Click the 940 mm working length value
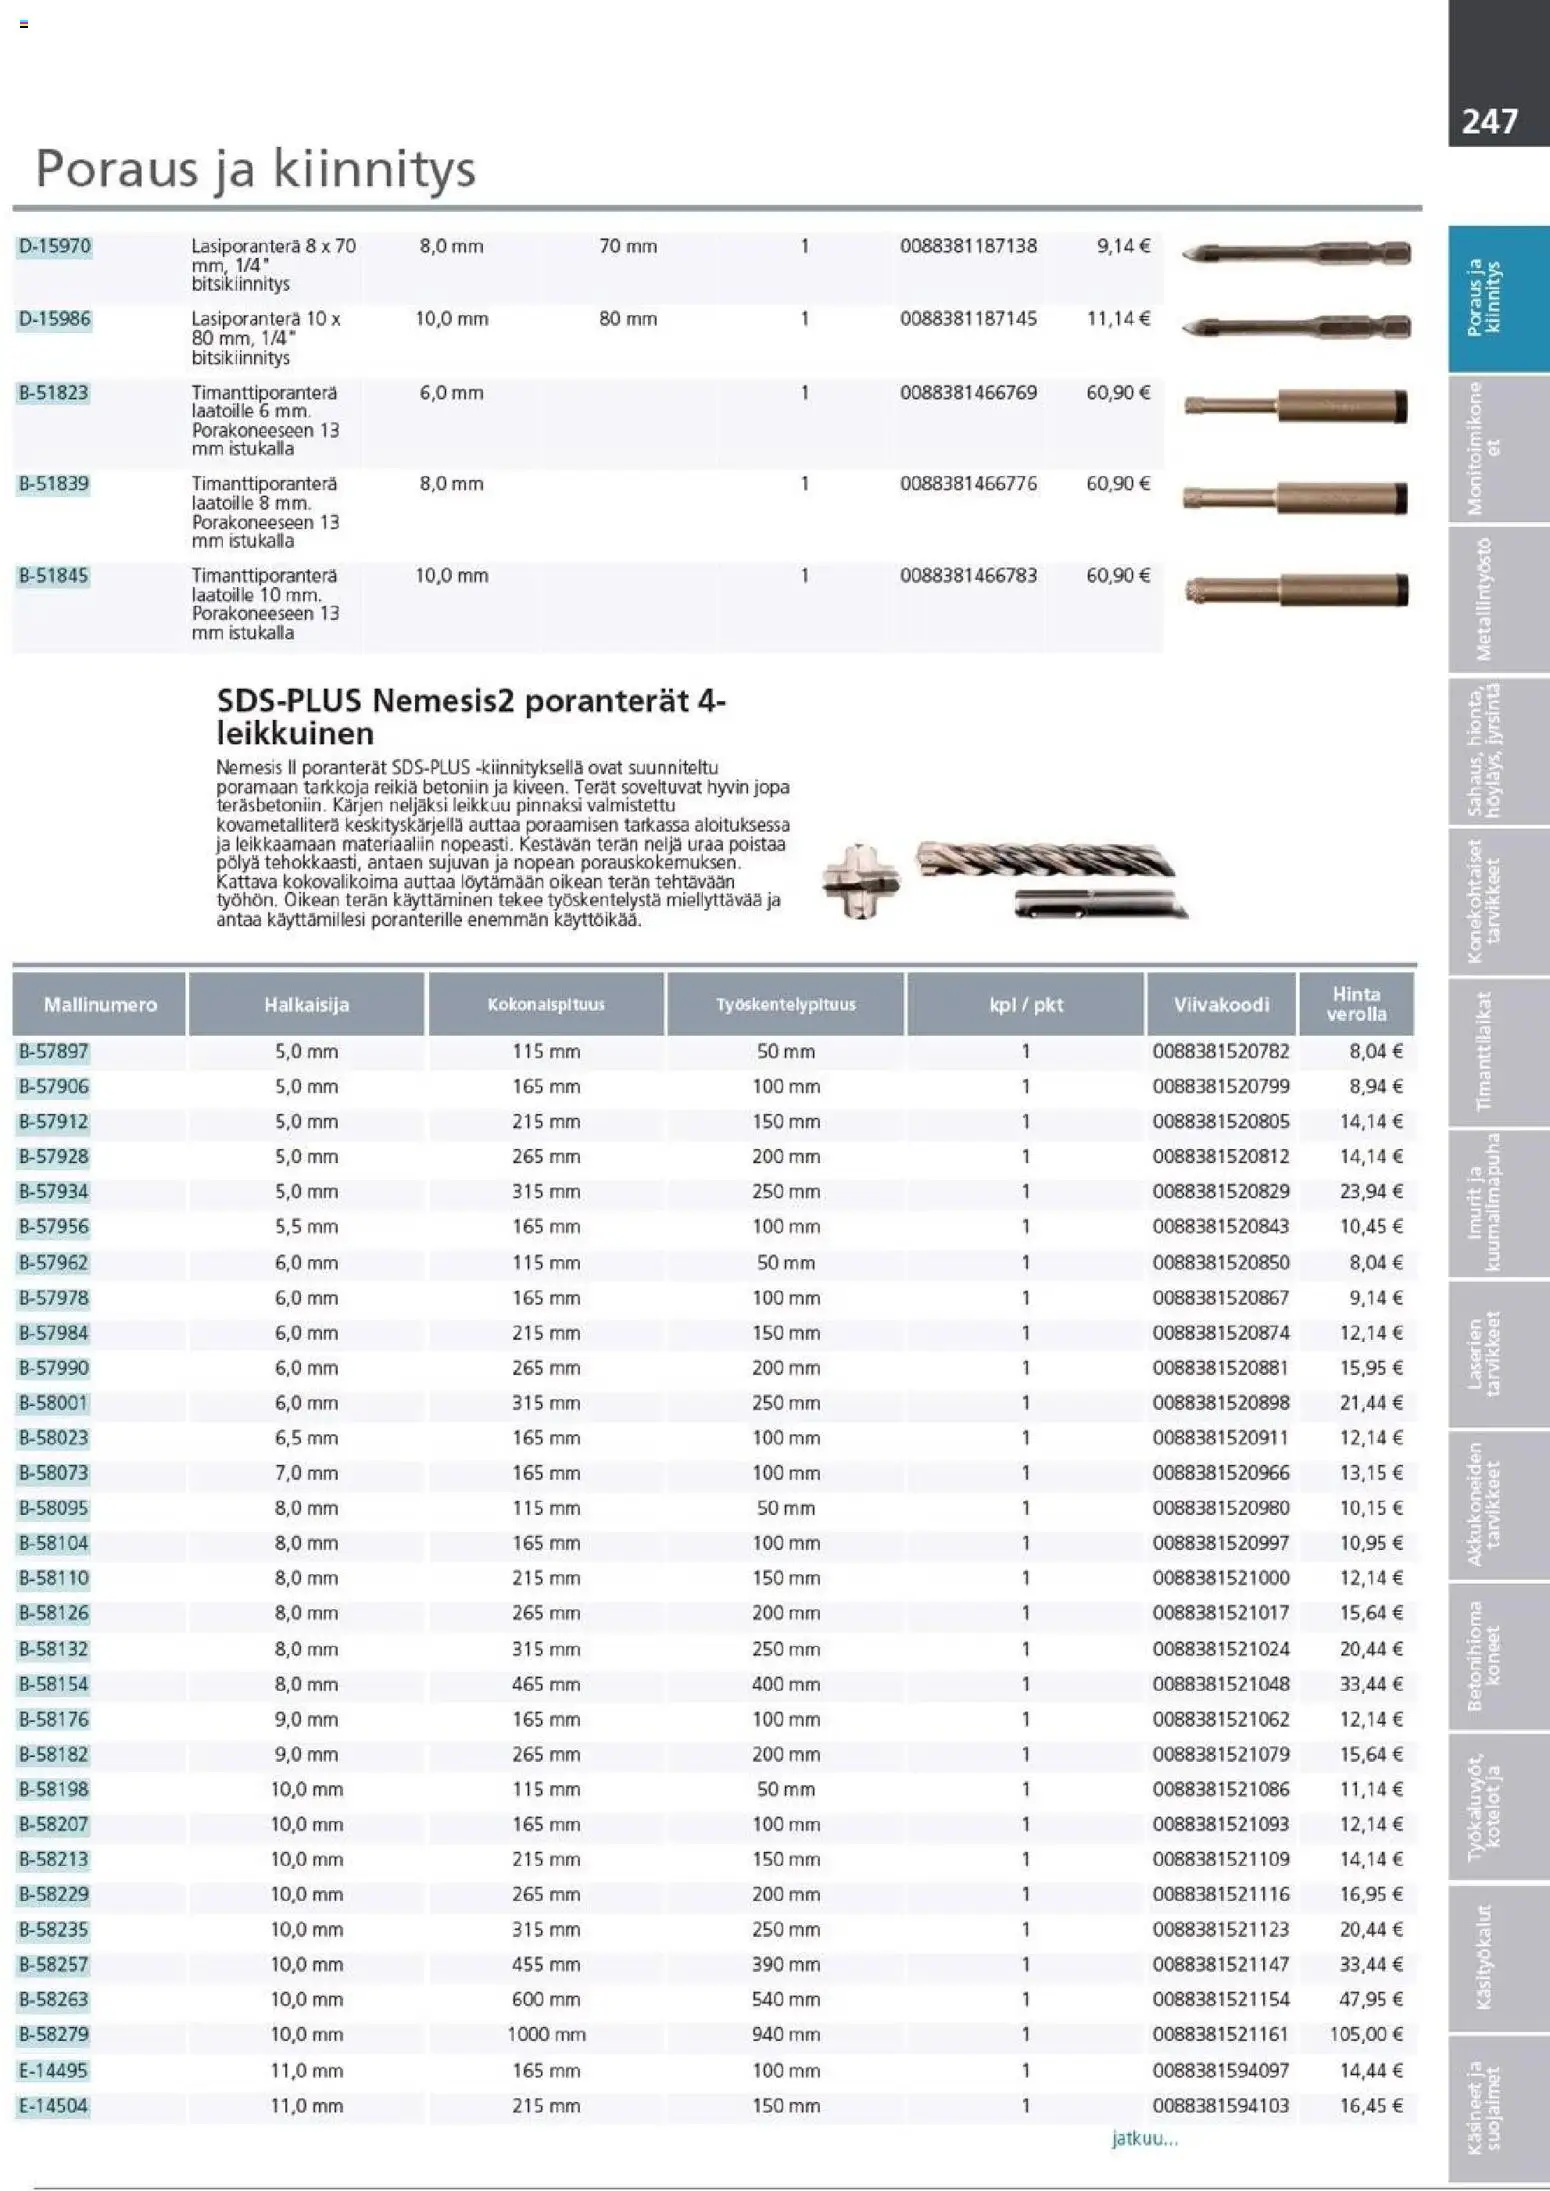The width and height of the screenshot is (1550, 2191). click(786, 2034)
